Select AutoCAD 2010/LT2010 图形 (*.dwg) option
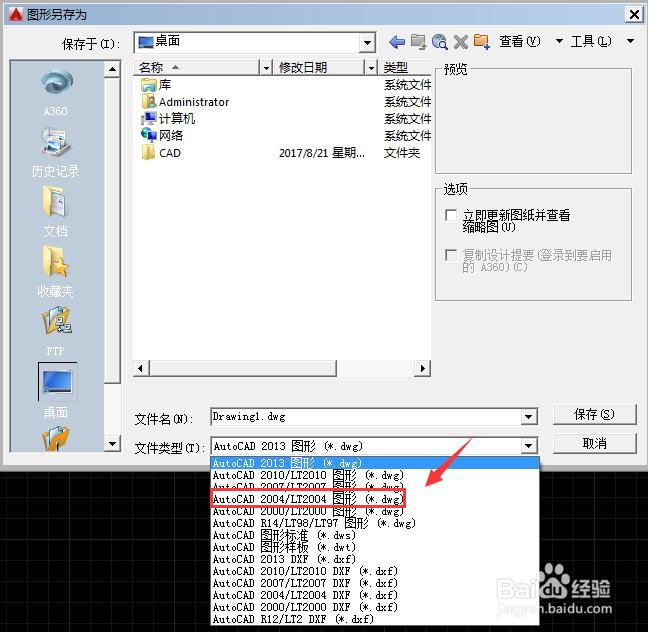This screenshot has height=632, width=648. pos(375,475)
